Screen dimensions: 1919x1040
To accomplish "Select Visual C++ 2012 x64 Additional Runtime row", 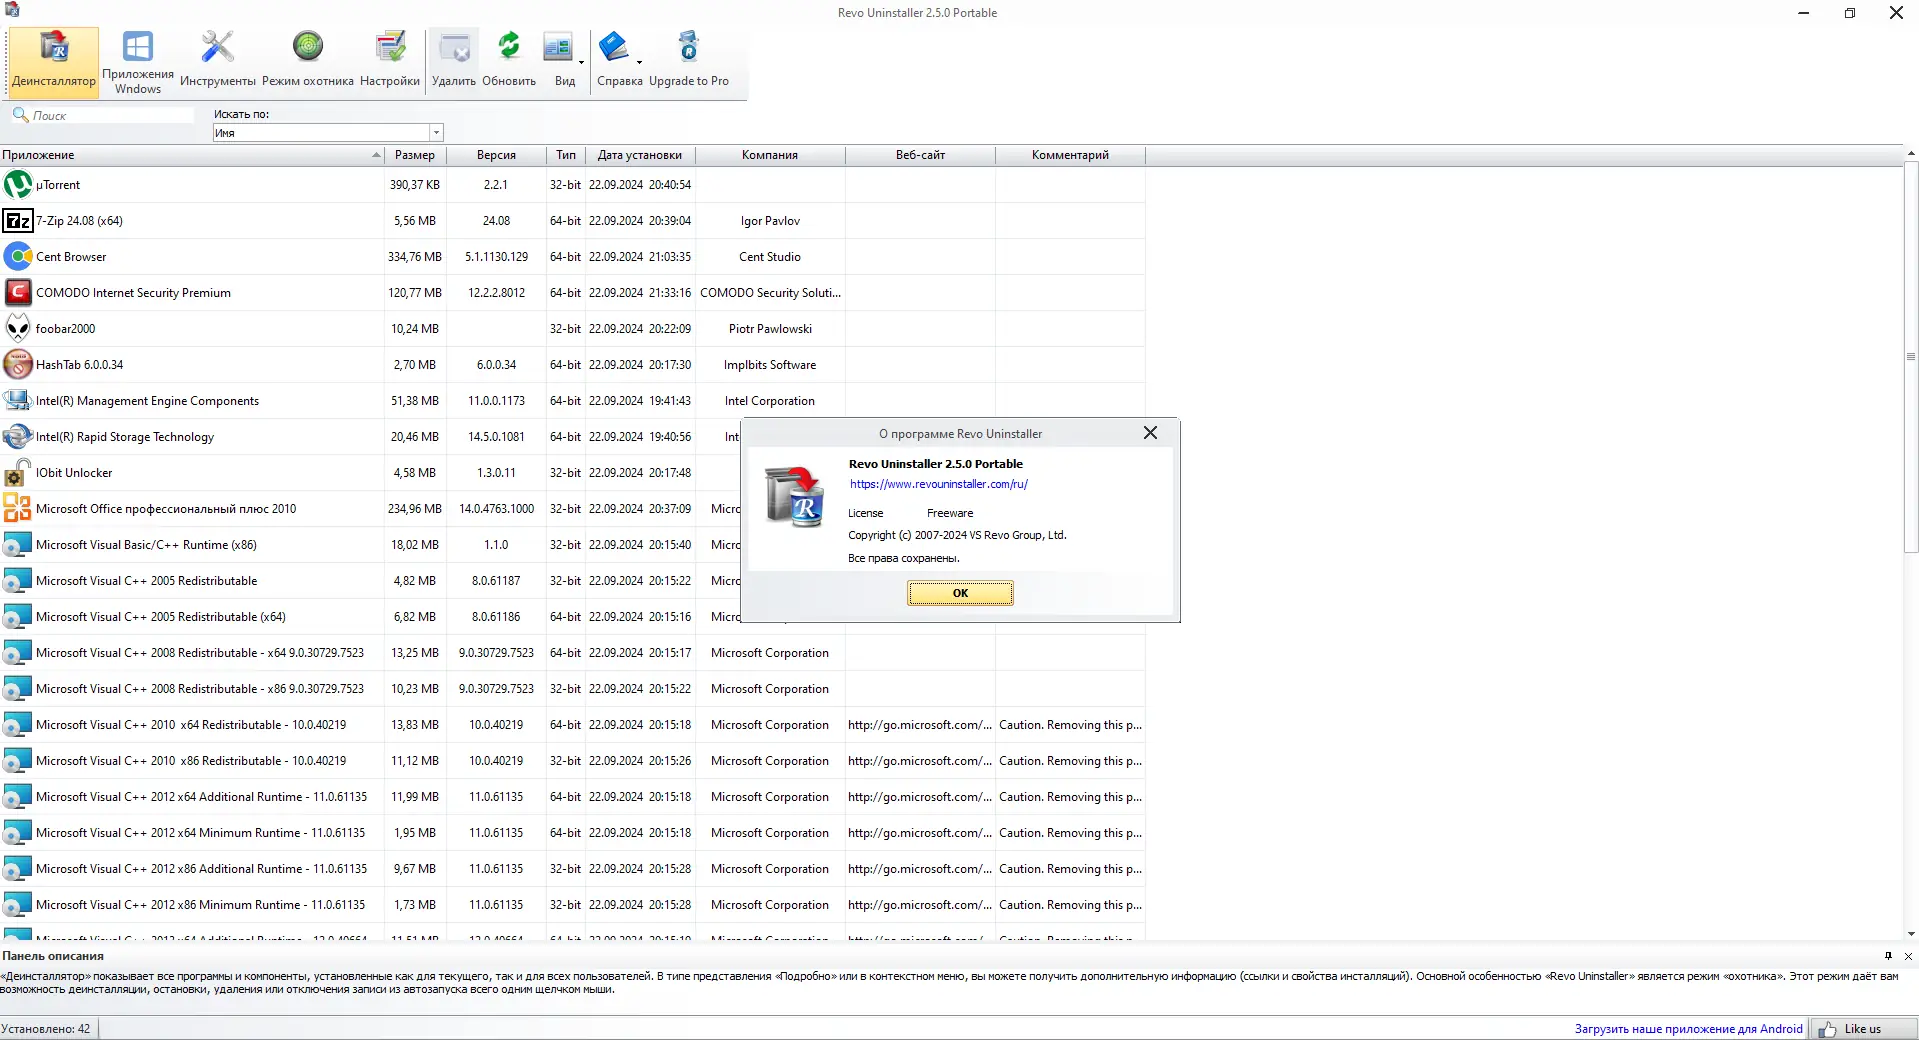I will click(572, 797).
